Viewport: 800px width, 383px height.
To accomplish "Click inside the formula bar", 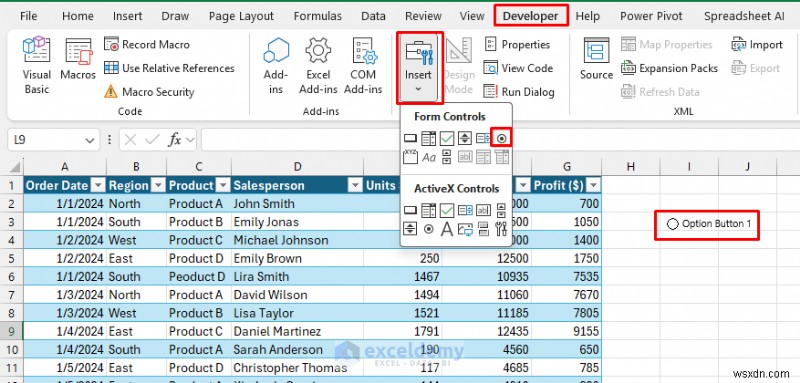I will (x=500, y=140).
